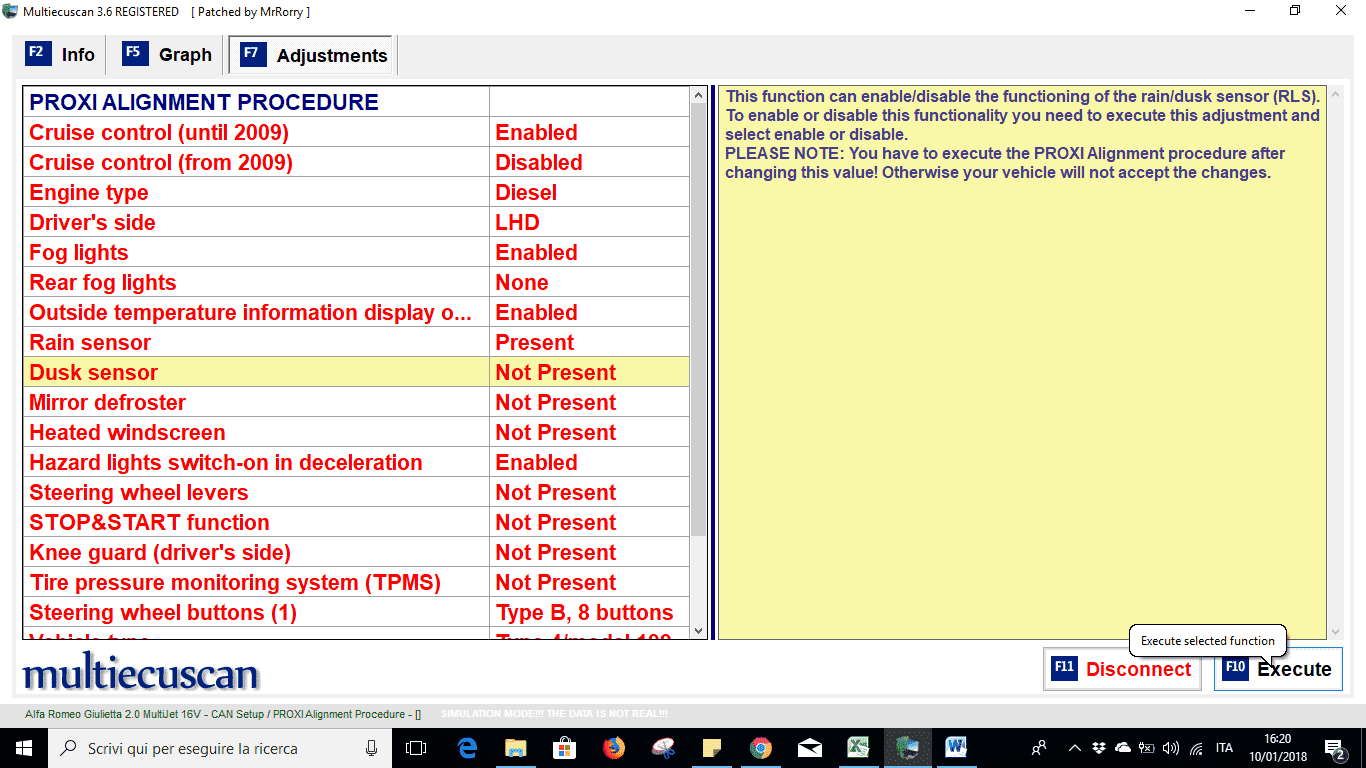
Task: Select the STOP&START function adjustment
Action: point(256,522)
